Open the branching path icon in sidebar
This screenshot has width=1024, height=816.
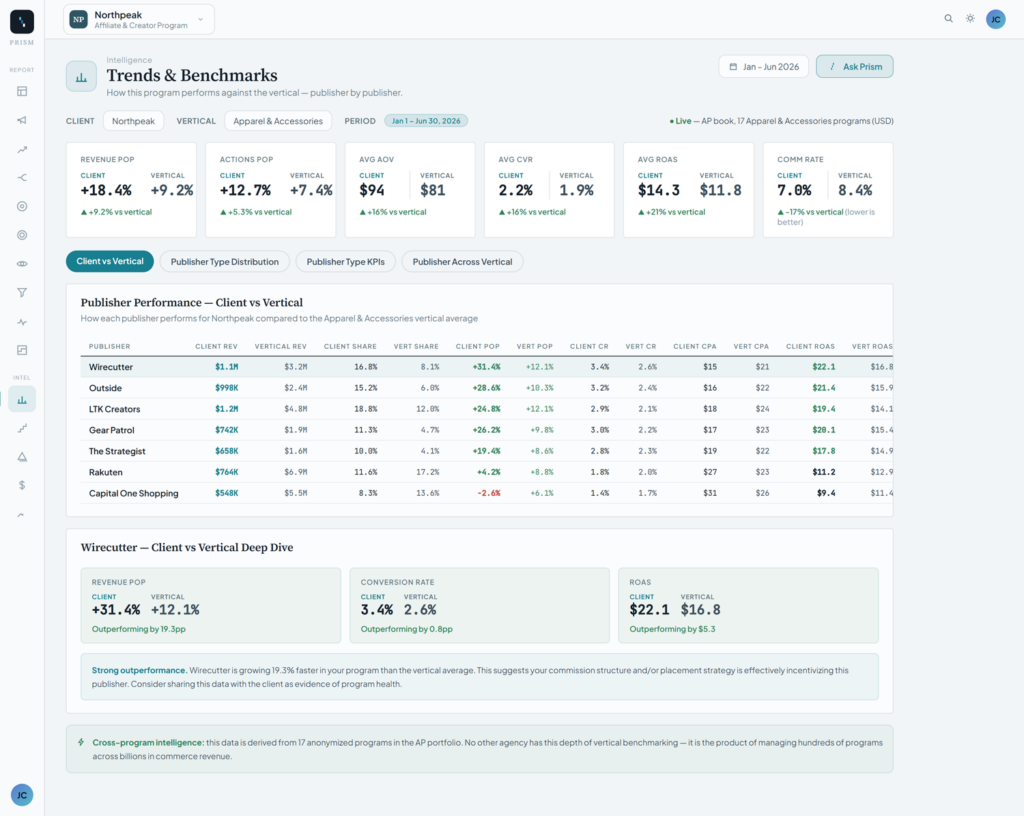[x=22, y=178]
